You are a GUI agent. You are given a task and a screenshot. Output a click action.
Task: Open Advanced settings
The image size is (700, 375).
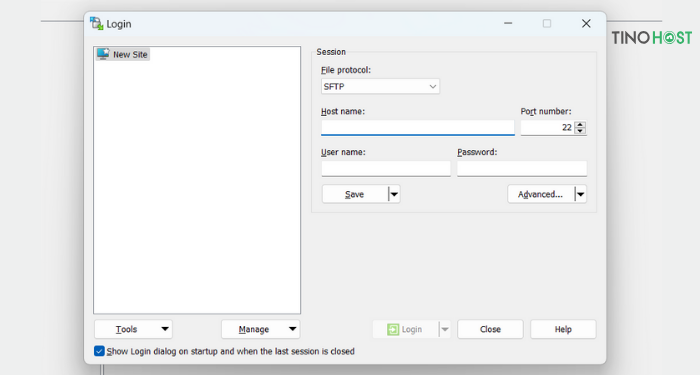541,194
